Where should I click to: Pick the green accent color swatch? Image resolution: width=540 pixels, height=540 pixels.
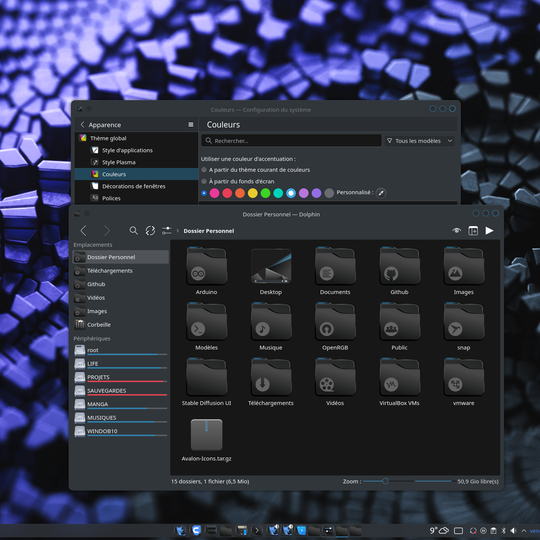pyautogui.click(x=266, y=193)
